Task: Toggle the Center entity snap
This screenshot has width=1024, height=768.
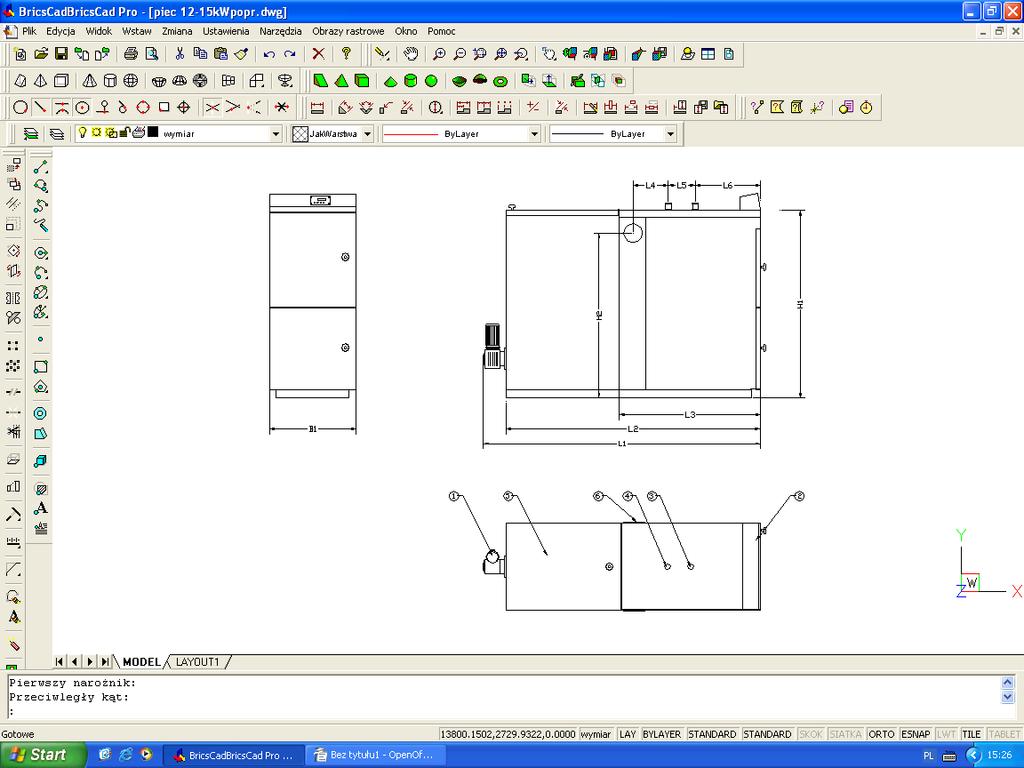Action: pos(82,108)
